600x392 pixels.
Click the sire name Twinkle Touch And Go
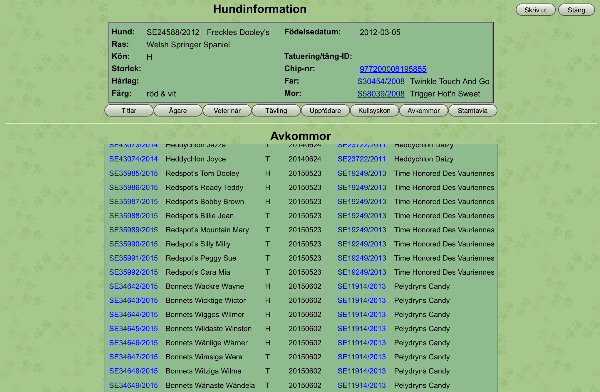point(450,81)
